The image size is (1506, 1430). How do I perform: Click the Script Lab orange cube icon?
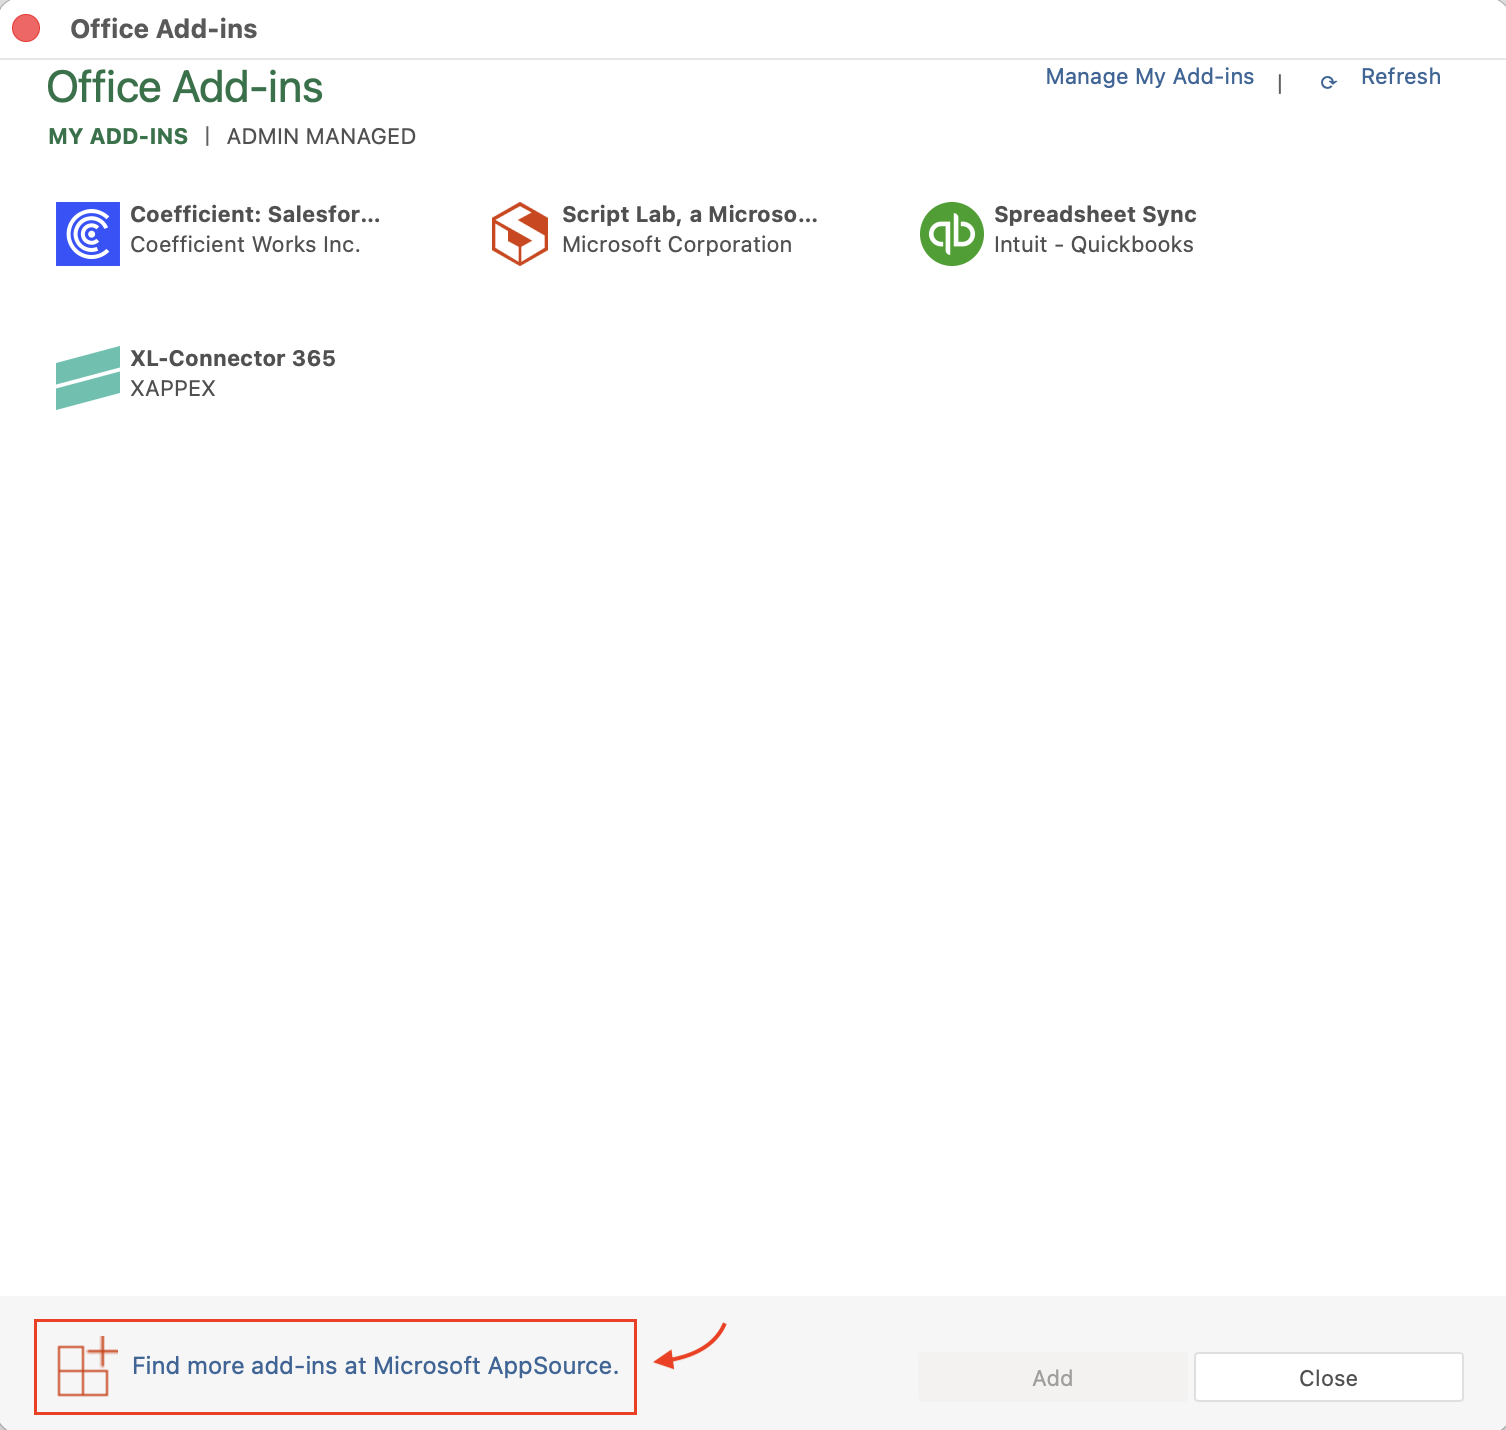[x=519, y=234]
